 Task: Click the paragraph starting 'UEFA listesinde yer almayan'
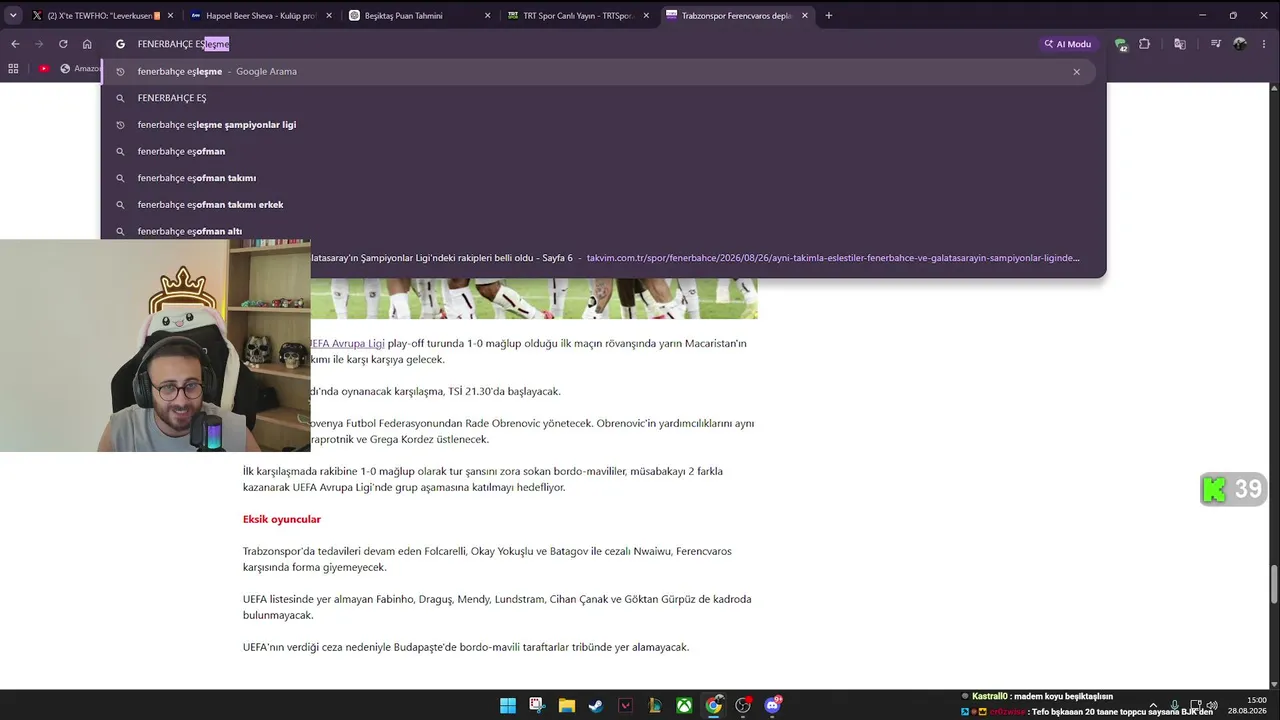pos(497,607)
